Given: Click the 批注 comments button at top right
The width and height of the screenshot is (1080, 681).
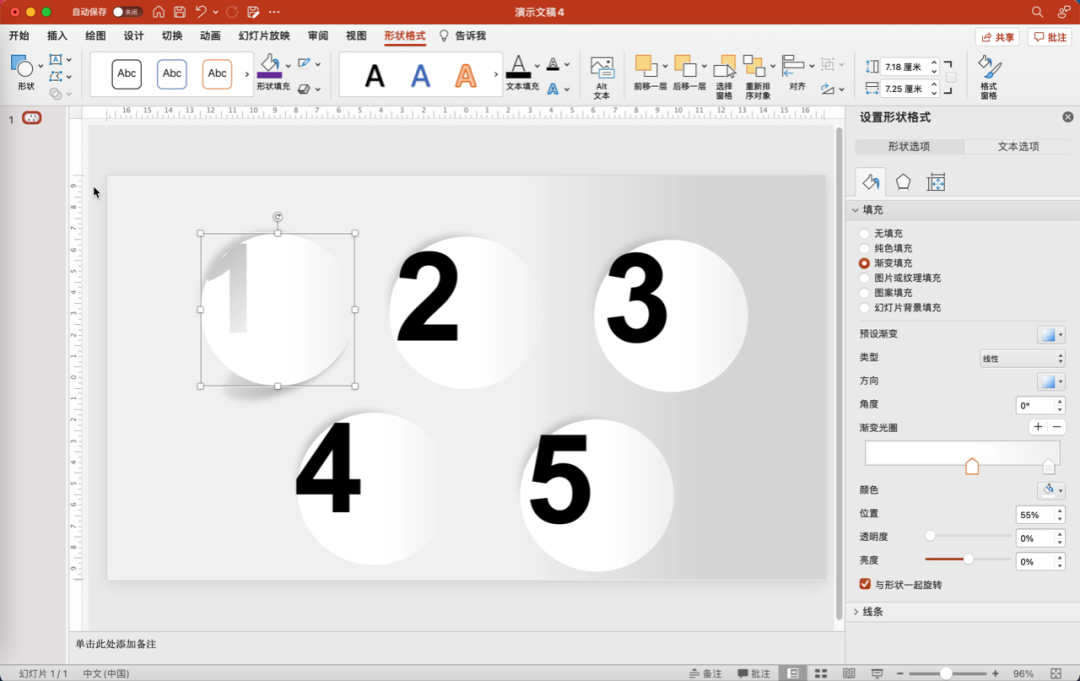Looking at the screenshot, I should (1050, 37).
